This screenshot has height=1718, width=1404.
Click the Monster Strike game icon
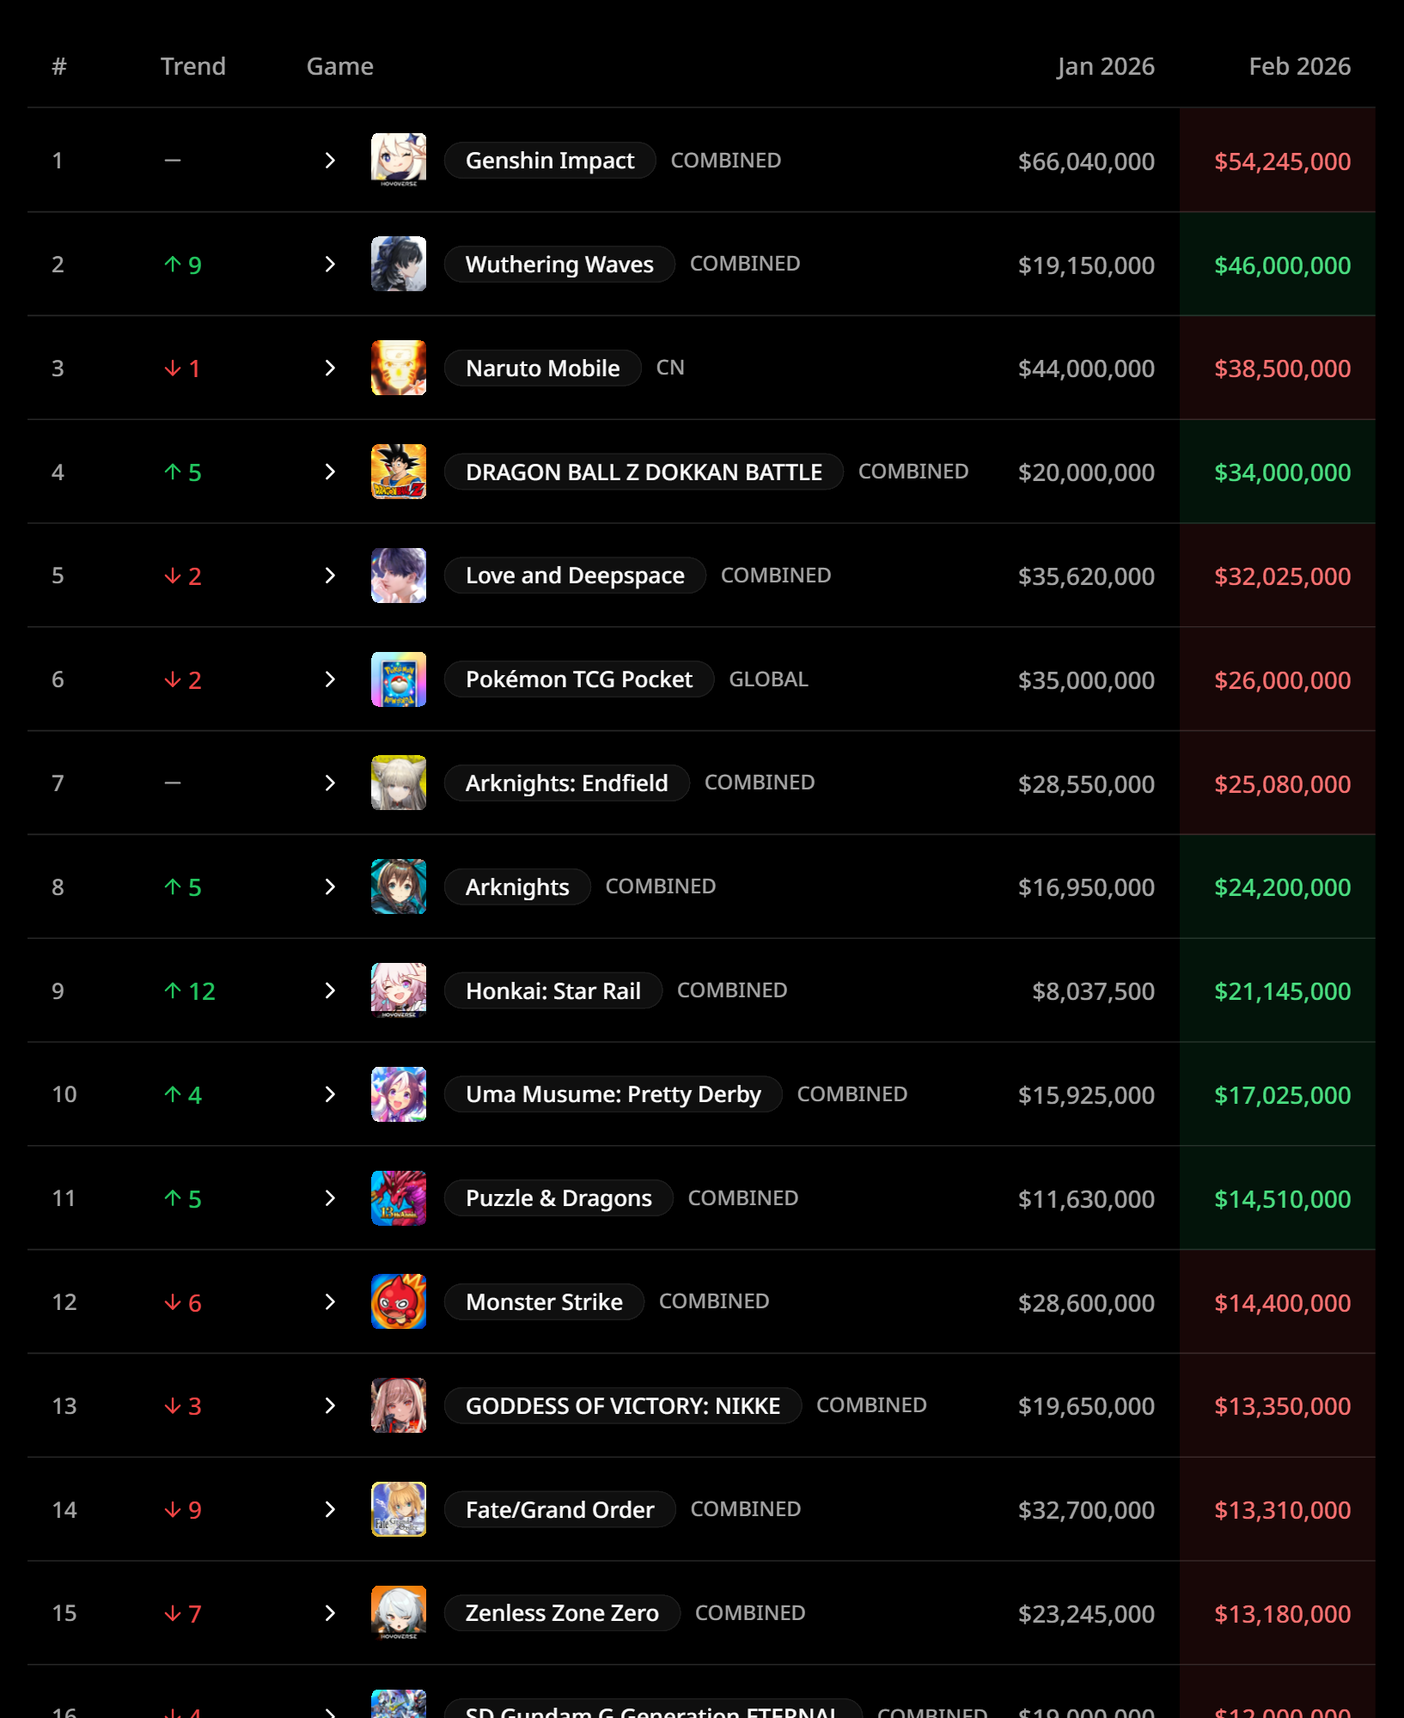[398, 1302]
